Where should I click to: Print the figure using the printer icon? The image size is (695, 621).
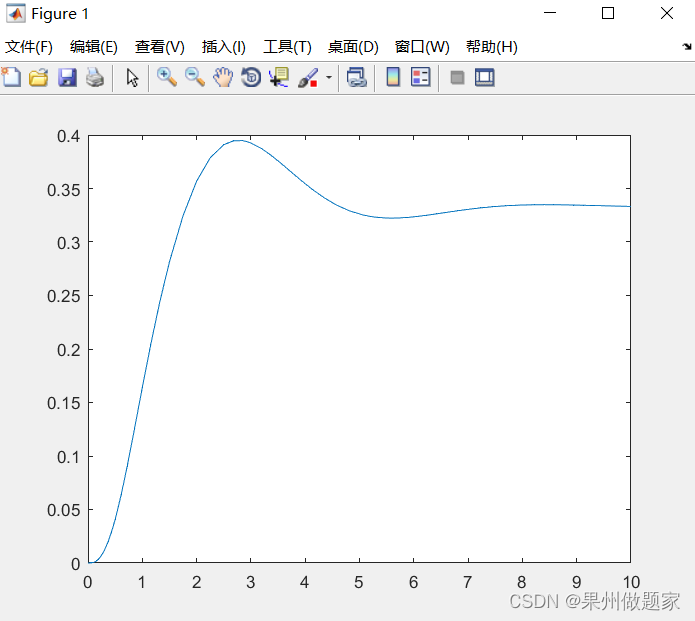click(x=95, y=78)
